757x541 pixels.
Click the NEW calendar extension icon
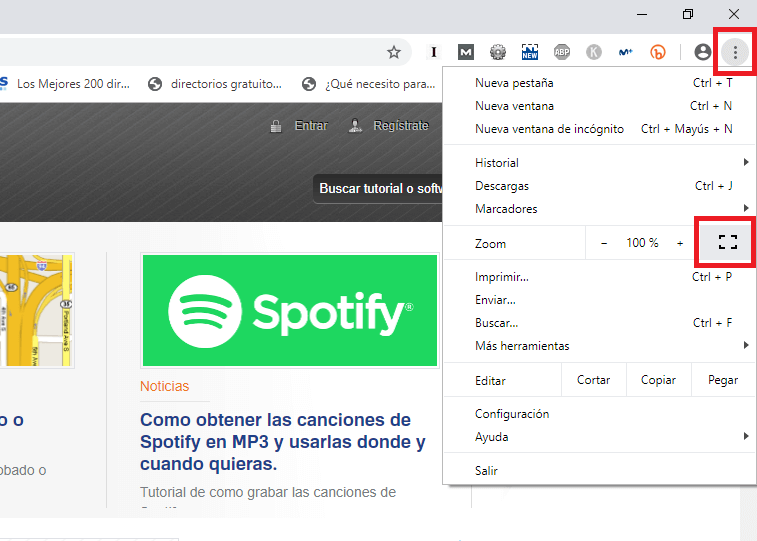(530, 52)
